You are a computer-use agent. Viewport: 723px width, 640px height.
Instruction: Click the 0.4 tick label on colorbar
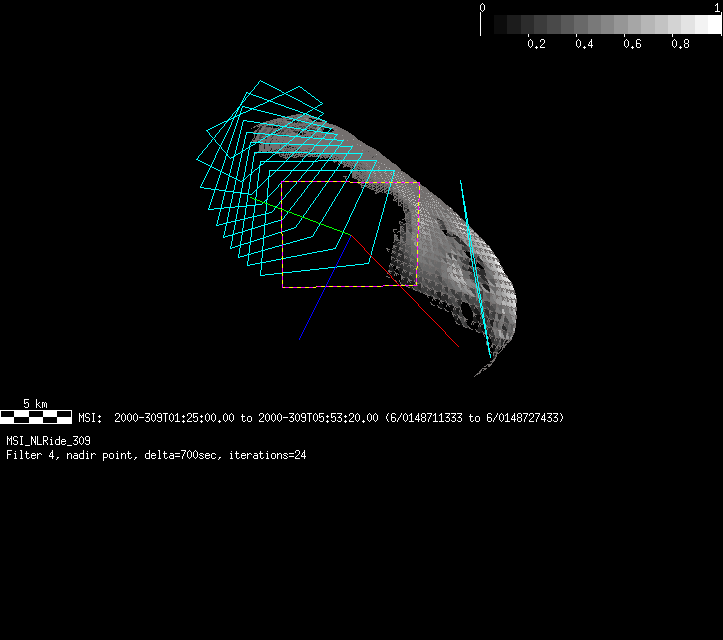tap(585, 44)
